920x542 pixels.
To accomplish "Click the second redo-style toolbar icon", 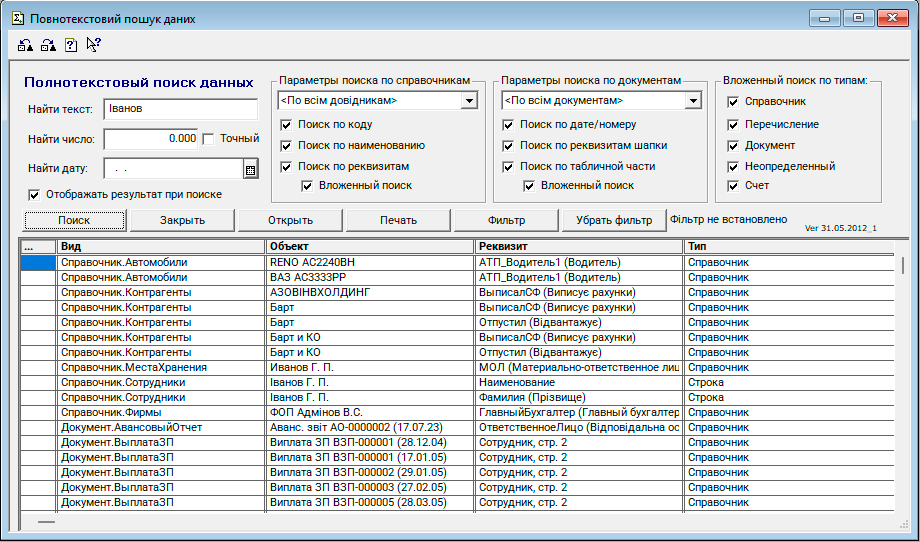I will coord(48,44).
